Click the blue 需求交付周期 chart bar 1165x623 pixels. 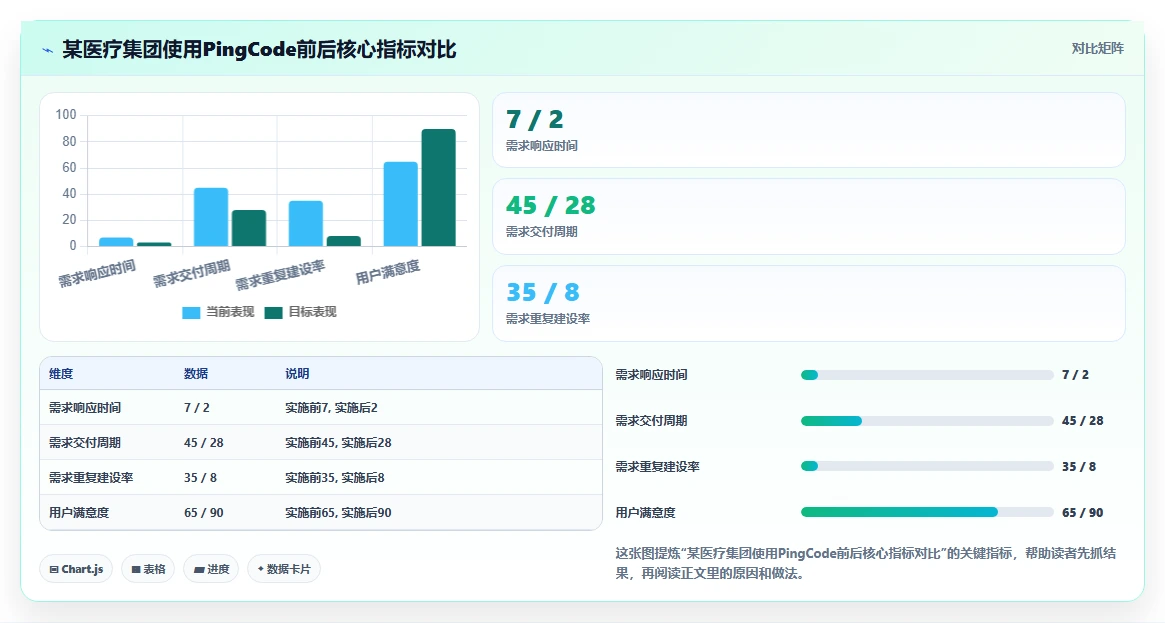tap(211, 217)
